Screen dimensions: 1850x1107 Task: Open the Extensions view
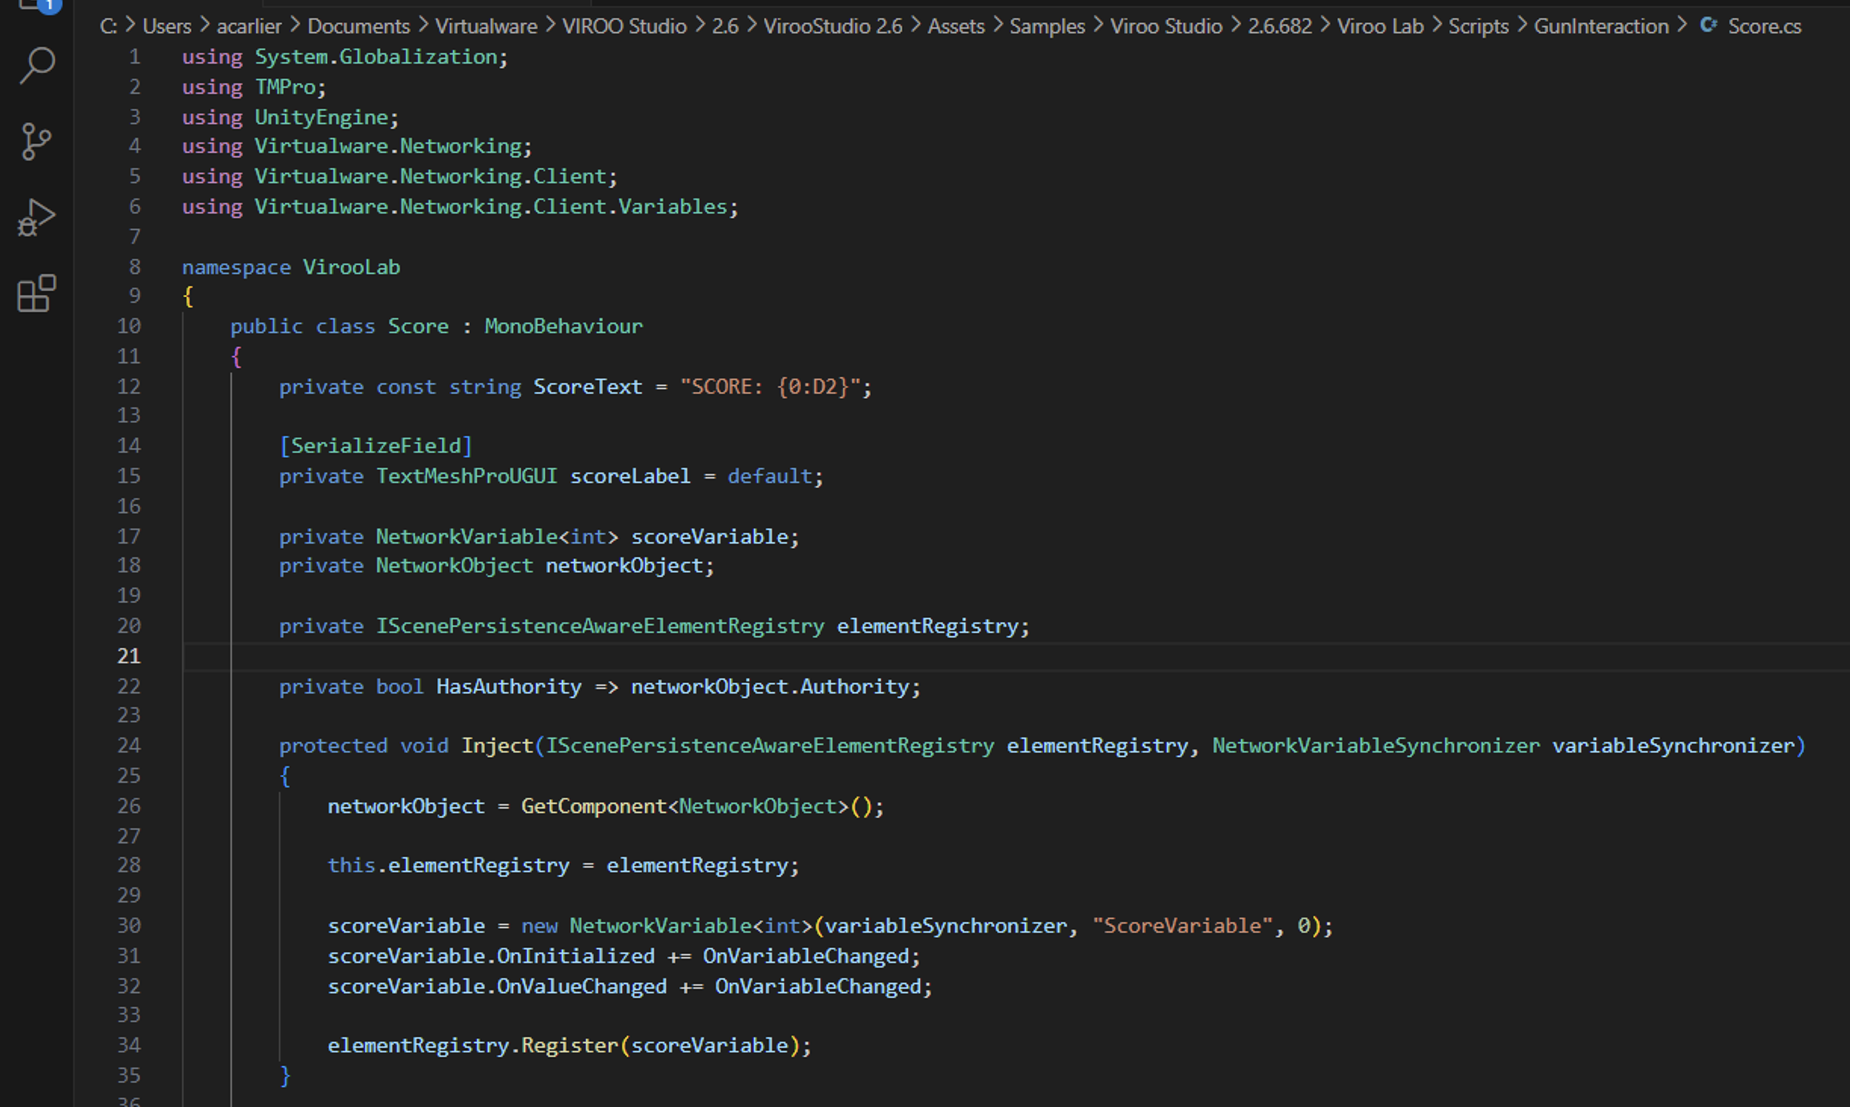pyautogui.click(x=37, y=293)
